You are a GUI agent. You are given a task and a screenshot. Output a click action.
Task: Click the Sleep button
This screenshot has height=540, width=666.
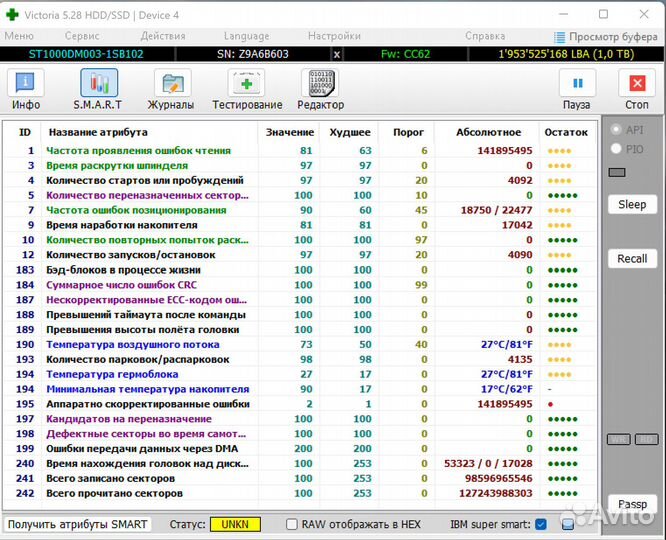tap(632, 204)
